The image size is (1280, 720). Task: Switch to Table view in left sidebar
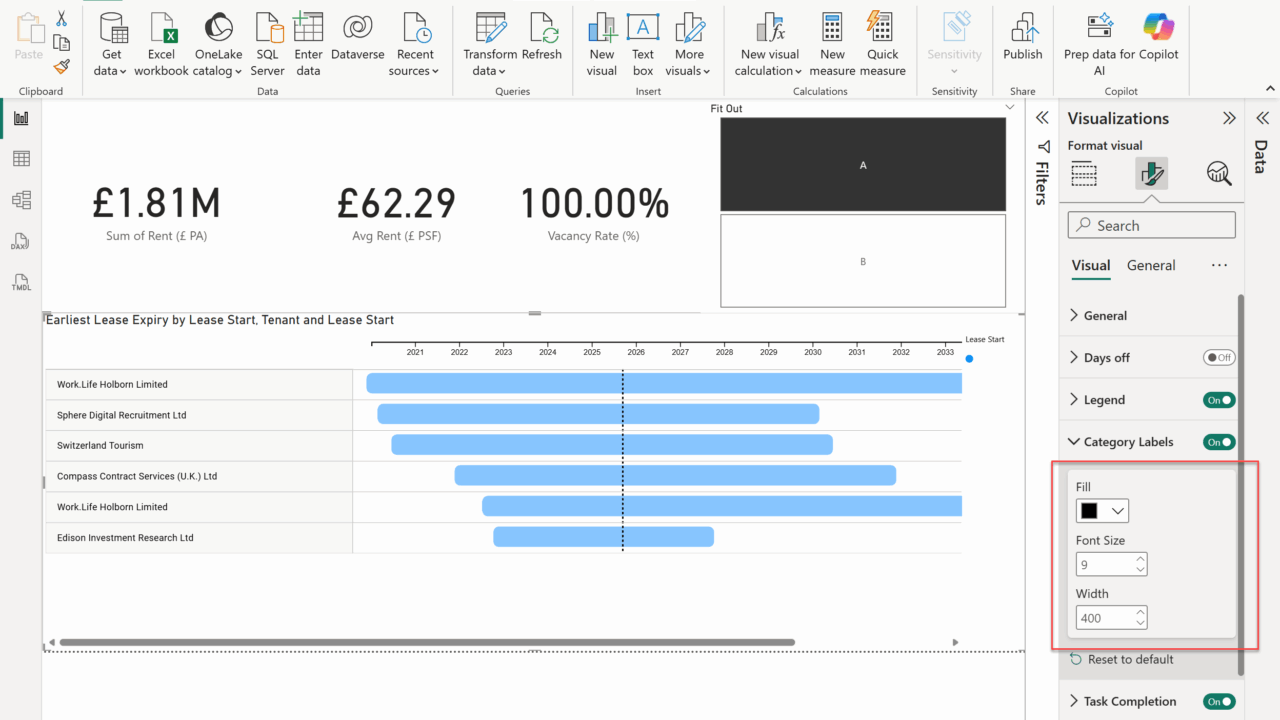pyautogui.click(x=21, y=159)
